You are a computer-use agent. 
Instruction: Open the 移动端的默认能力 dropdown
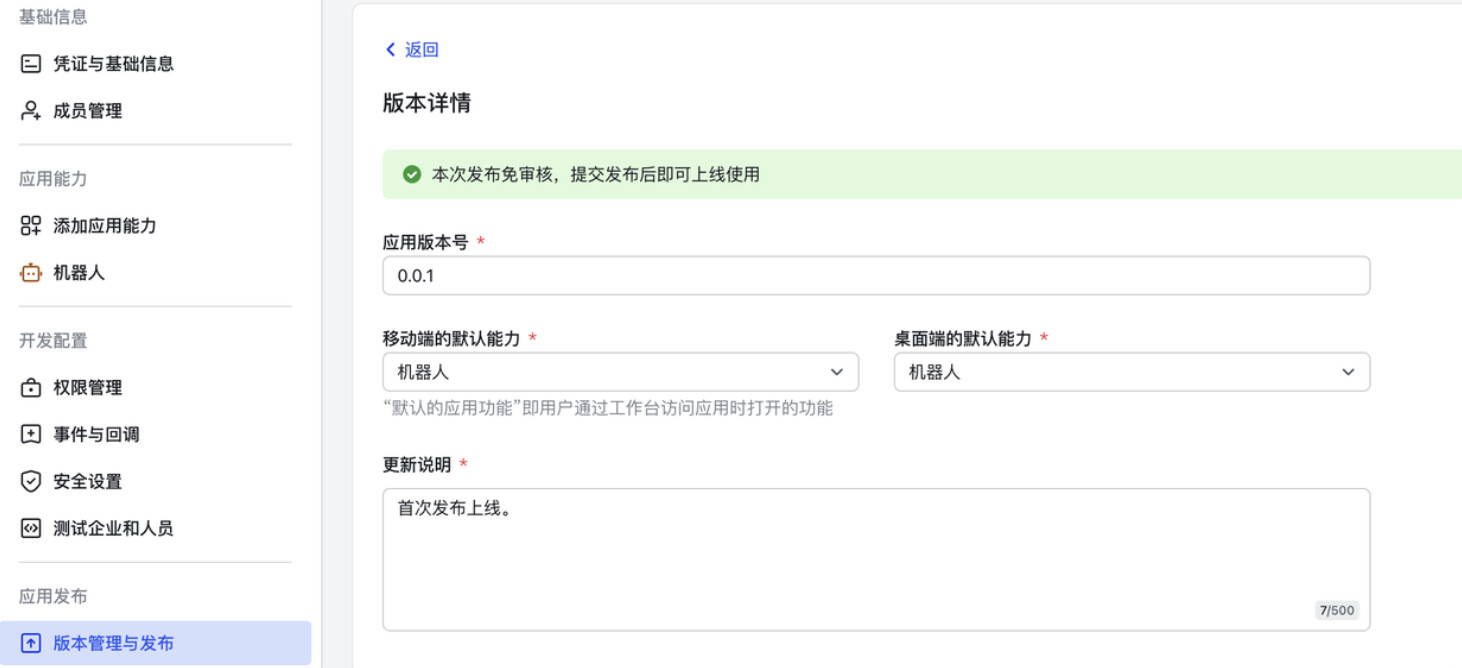point(620,372)
